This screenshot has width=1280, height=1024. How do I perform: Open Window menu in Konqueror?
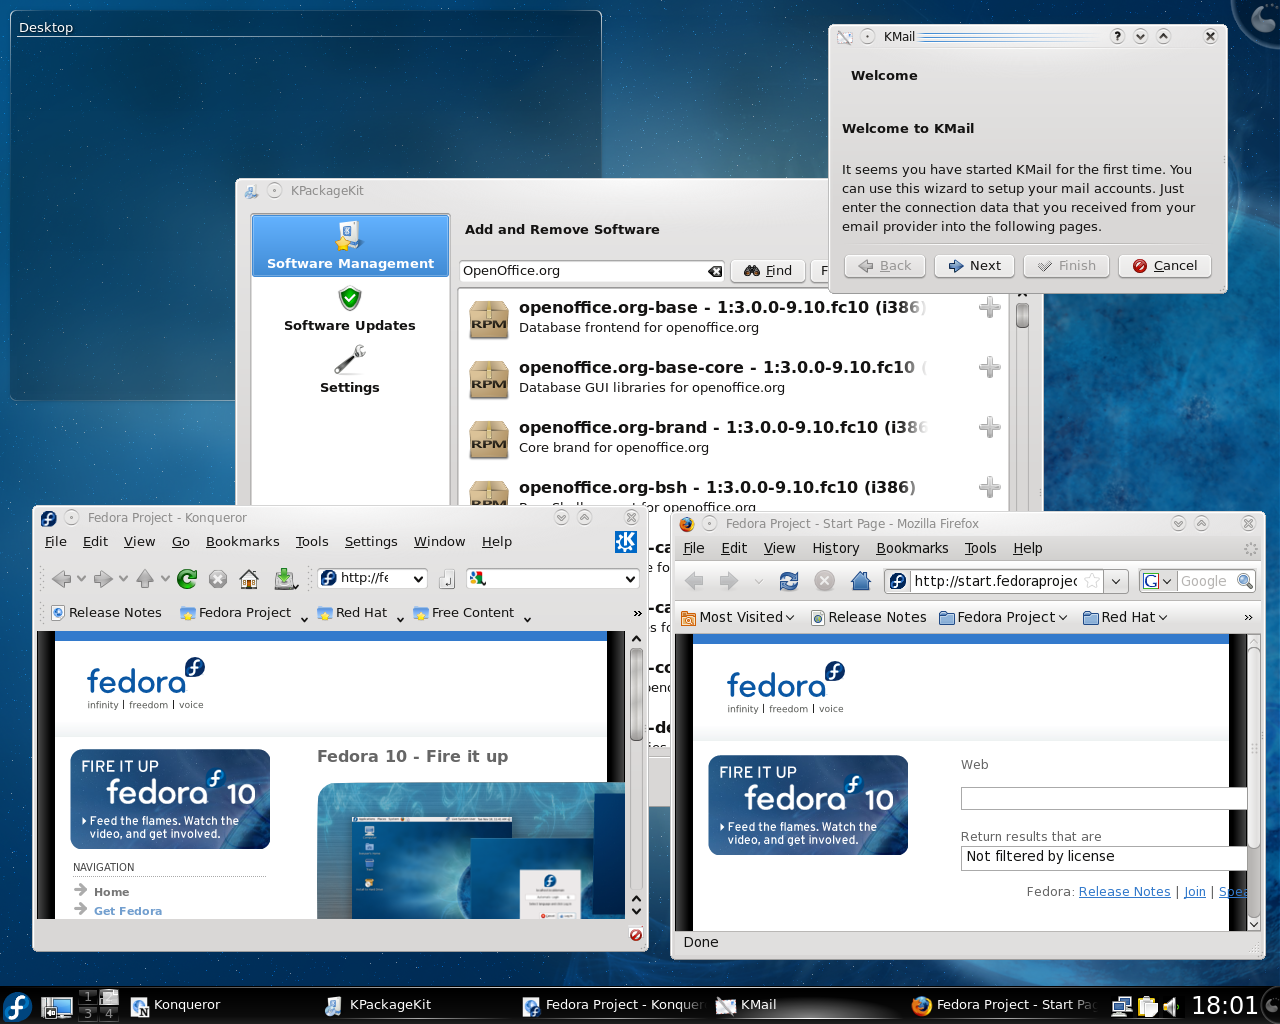point(440,541)
